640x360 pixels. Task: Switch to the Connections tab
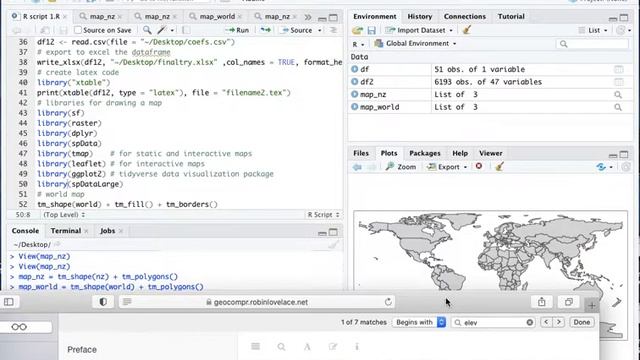click(464, 16)
